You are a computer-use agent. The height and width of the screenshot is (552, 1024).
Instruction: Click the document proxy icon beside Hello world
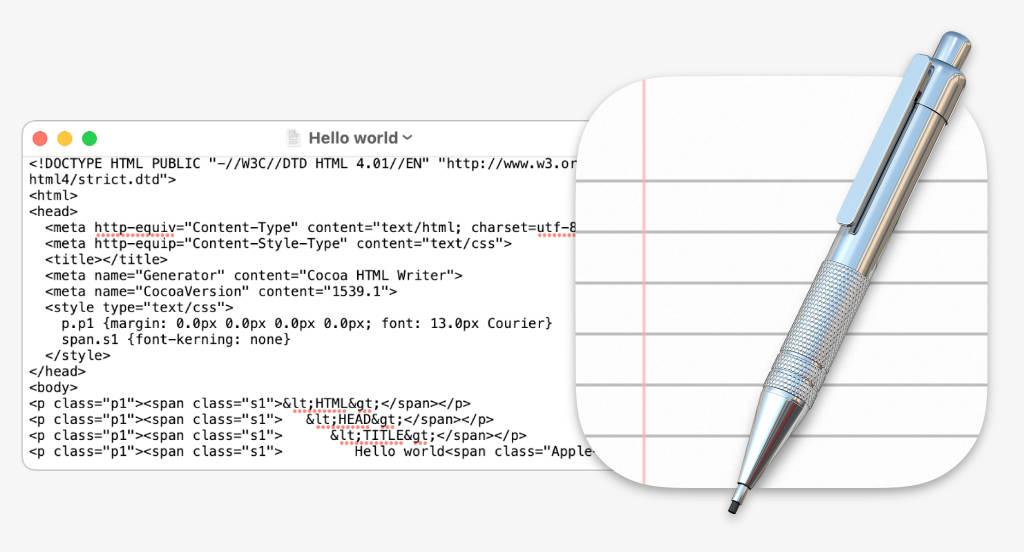click(x=294, y=138)
